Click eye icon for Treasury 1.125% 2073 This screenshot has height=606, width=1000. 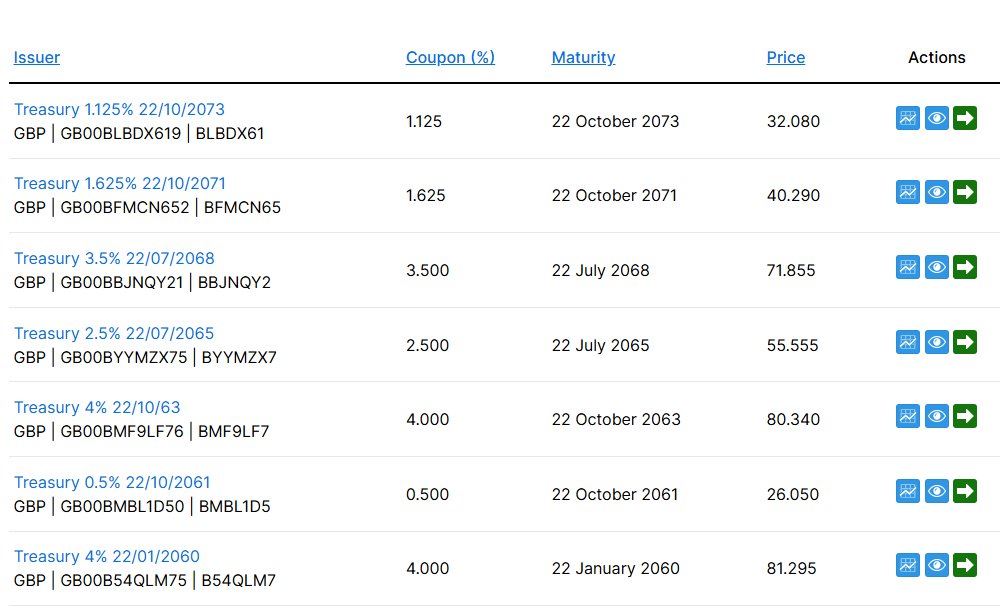tap(936, 118)
